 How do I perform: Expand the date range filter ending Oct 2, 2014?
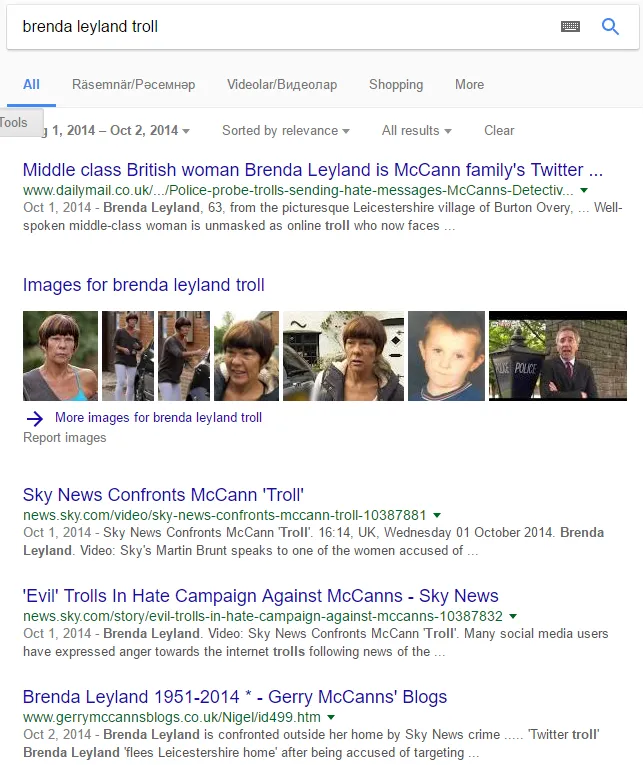pyautogui.click(x=116, y=130)
